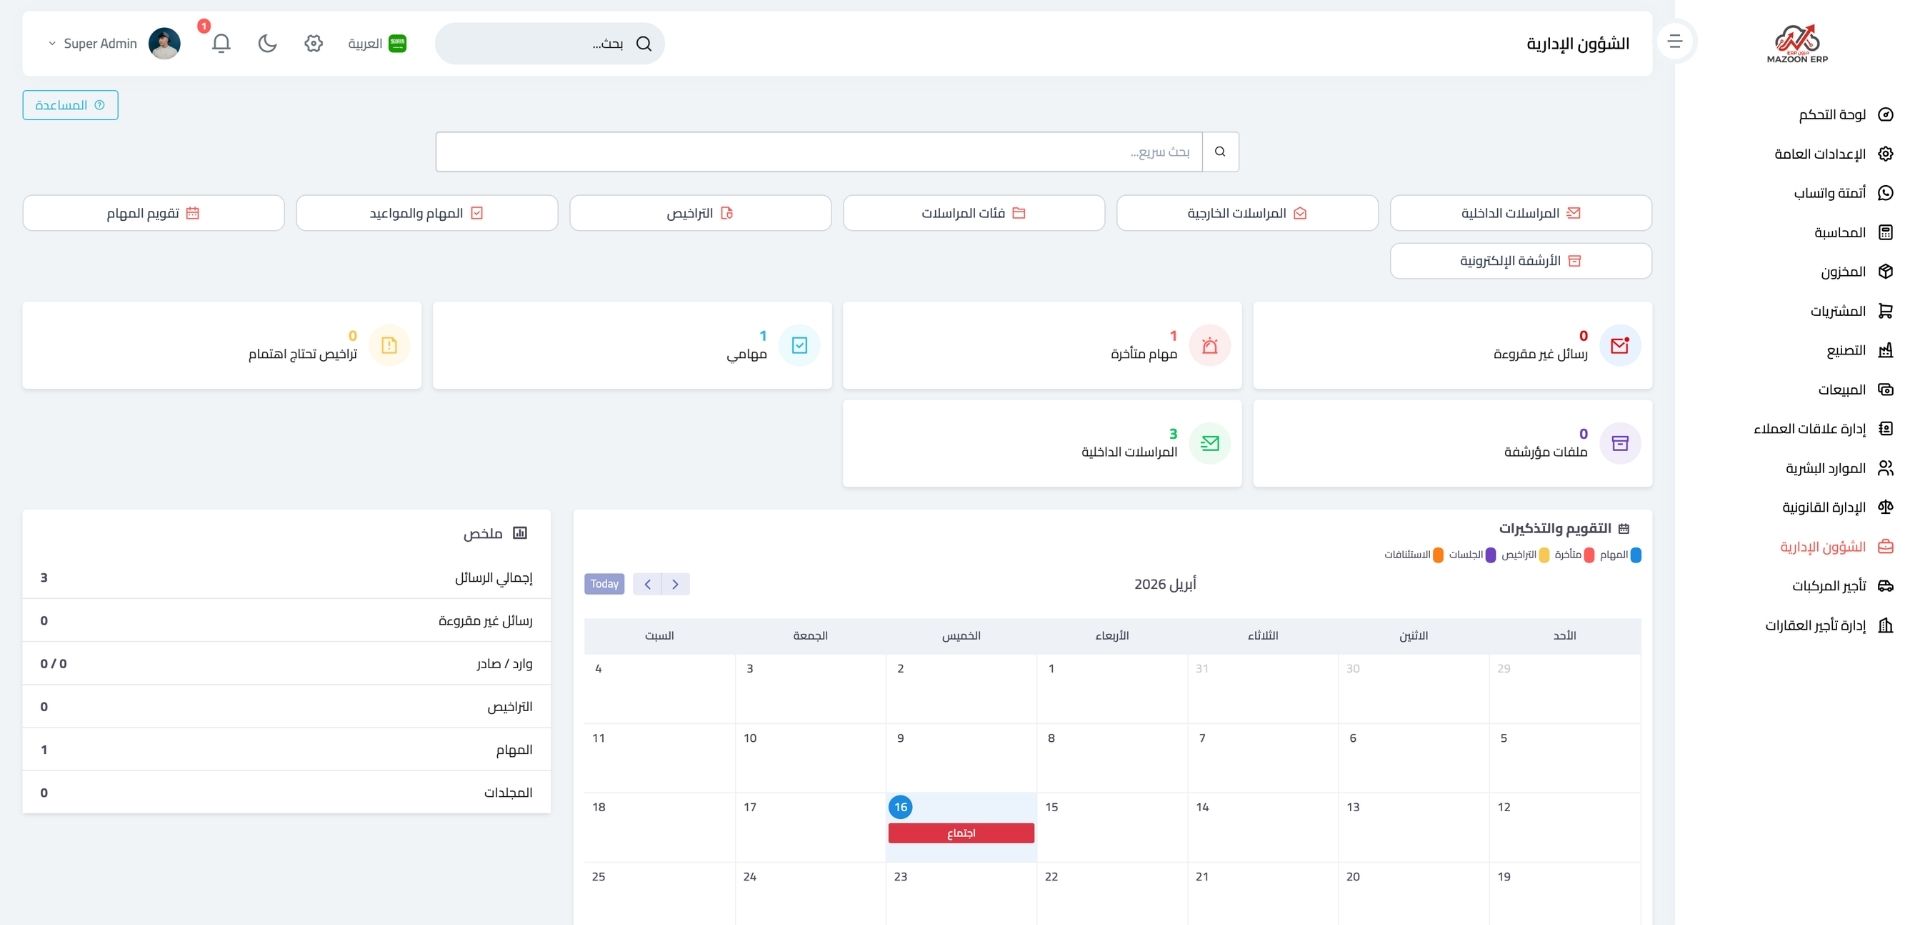Toggle dark mode with moon icon

[267, 43]
